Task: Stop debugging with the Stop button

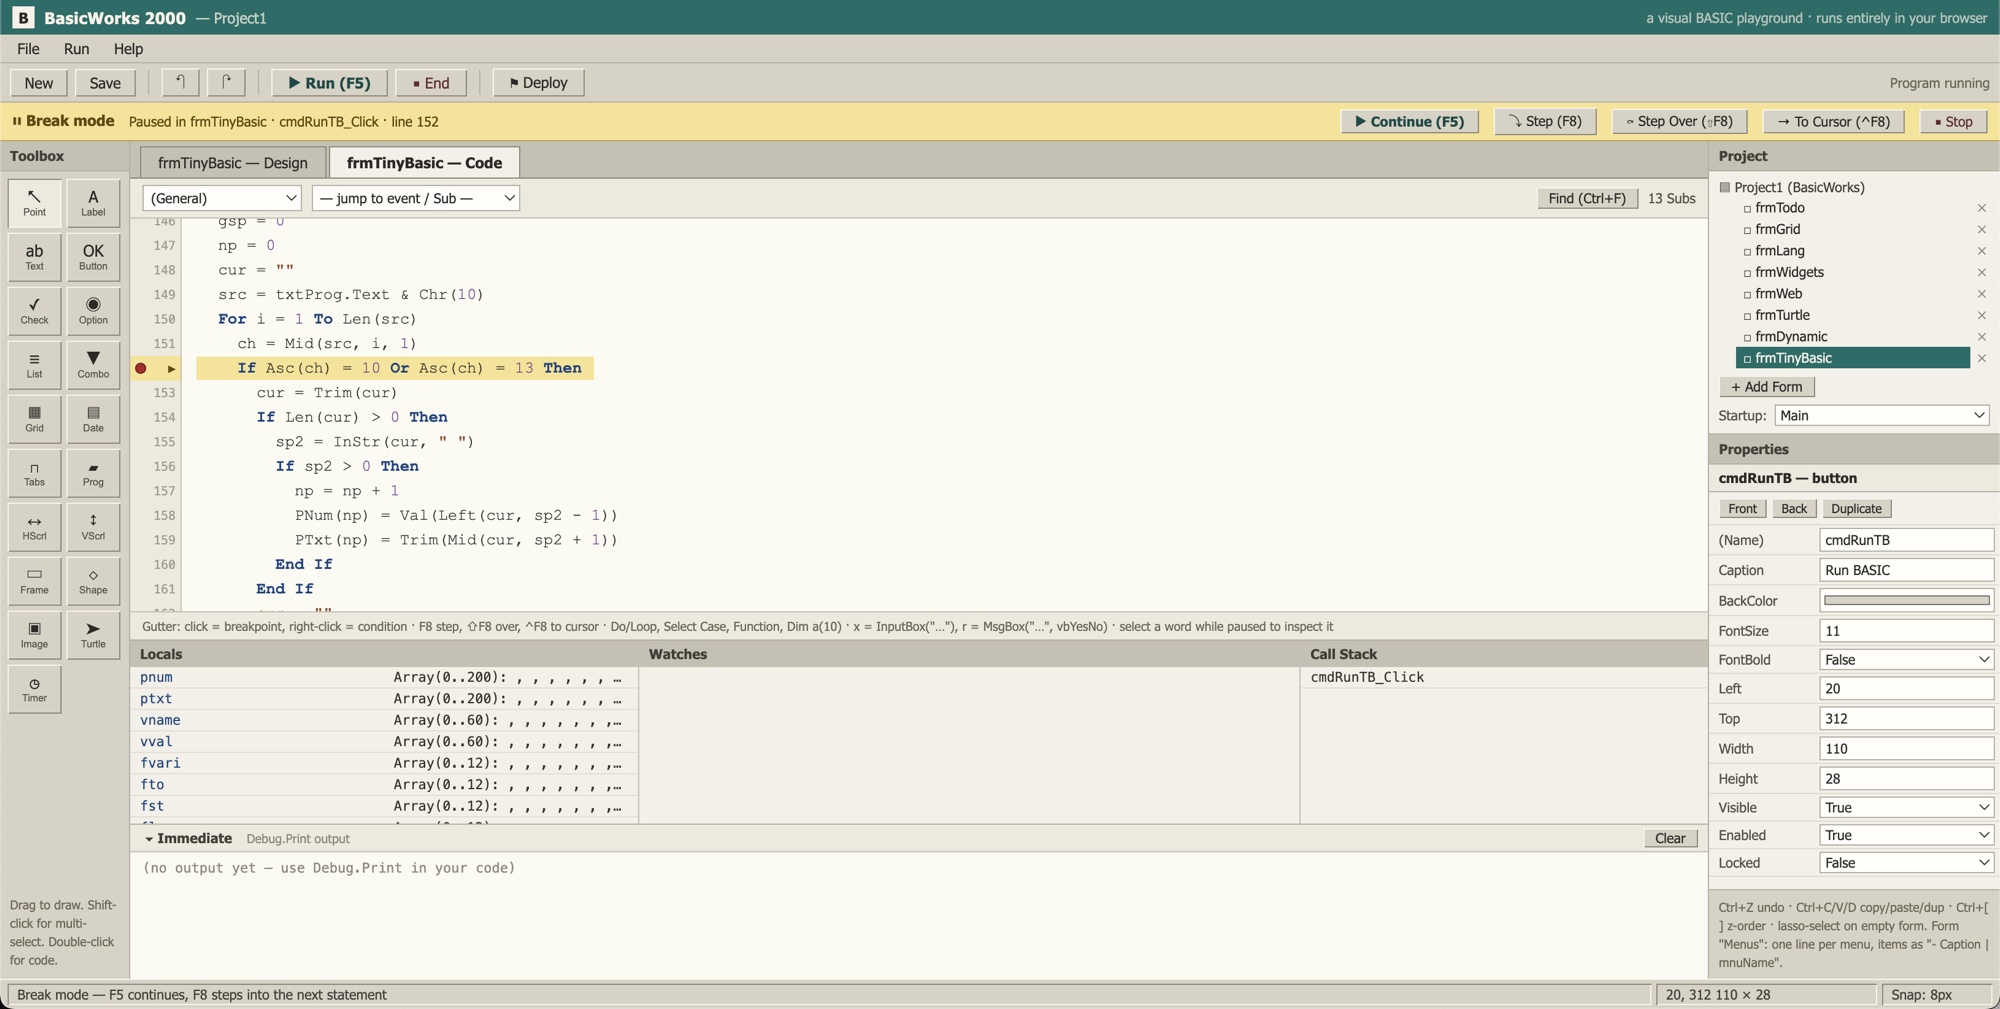Action: pyautogui.click(x=1953, y=121)
